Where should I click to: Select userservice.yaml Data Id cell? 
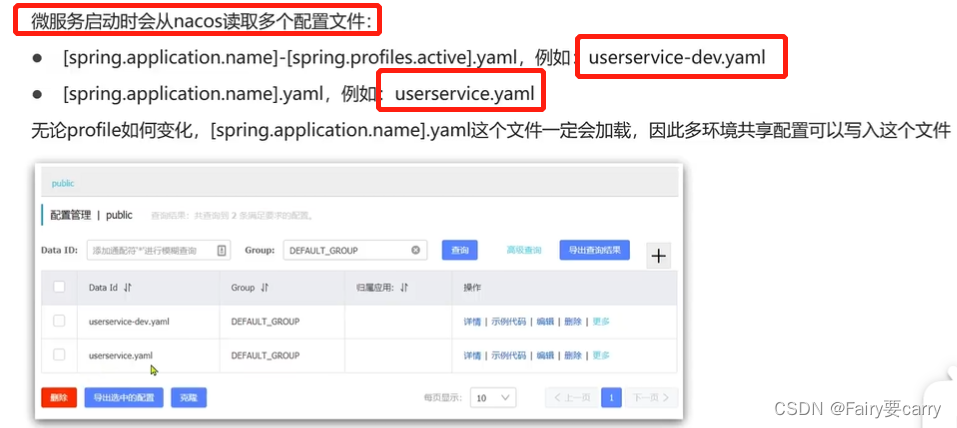pyautogui.click(x=121, y=355)
